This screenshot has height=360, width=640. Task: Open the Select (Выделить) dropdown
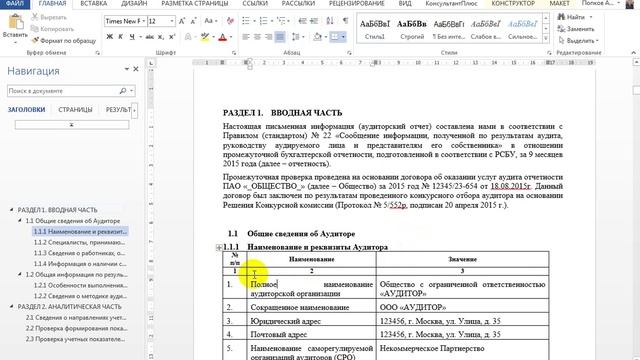(x=578, y=40)
